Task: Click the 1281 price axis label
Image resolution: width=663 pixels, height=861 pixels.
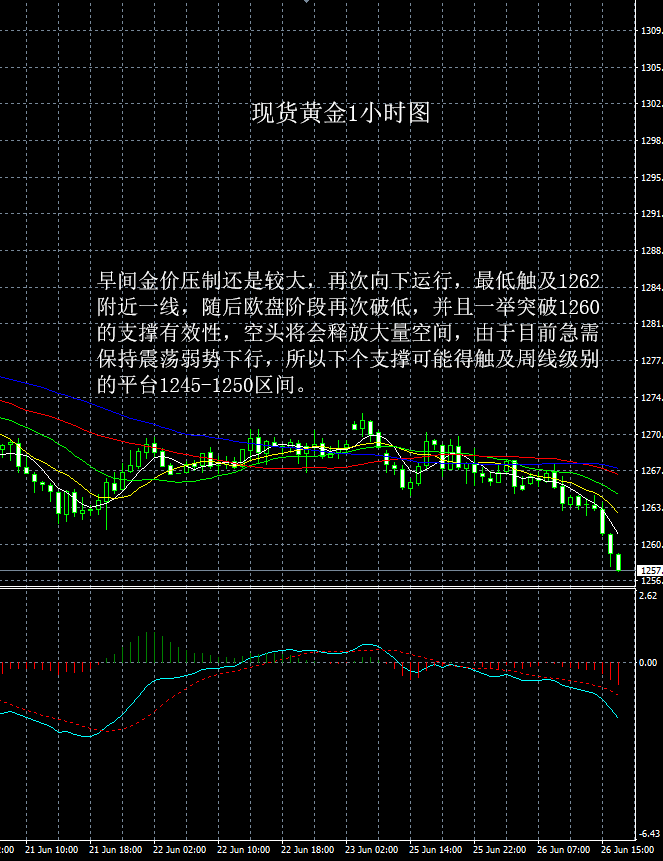Action: [651, 324]
